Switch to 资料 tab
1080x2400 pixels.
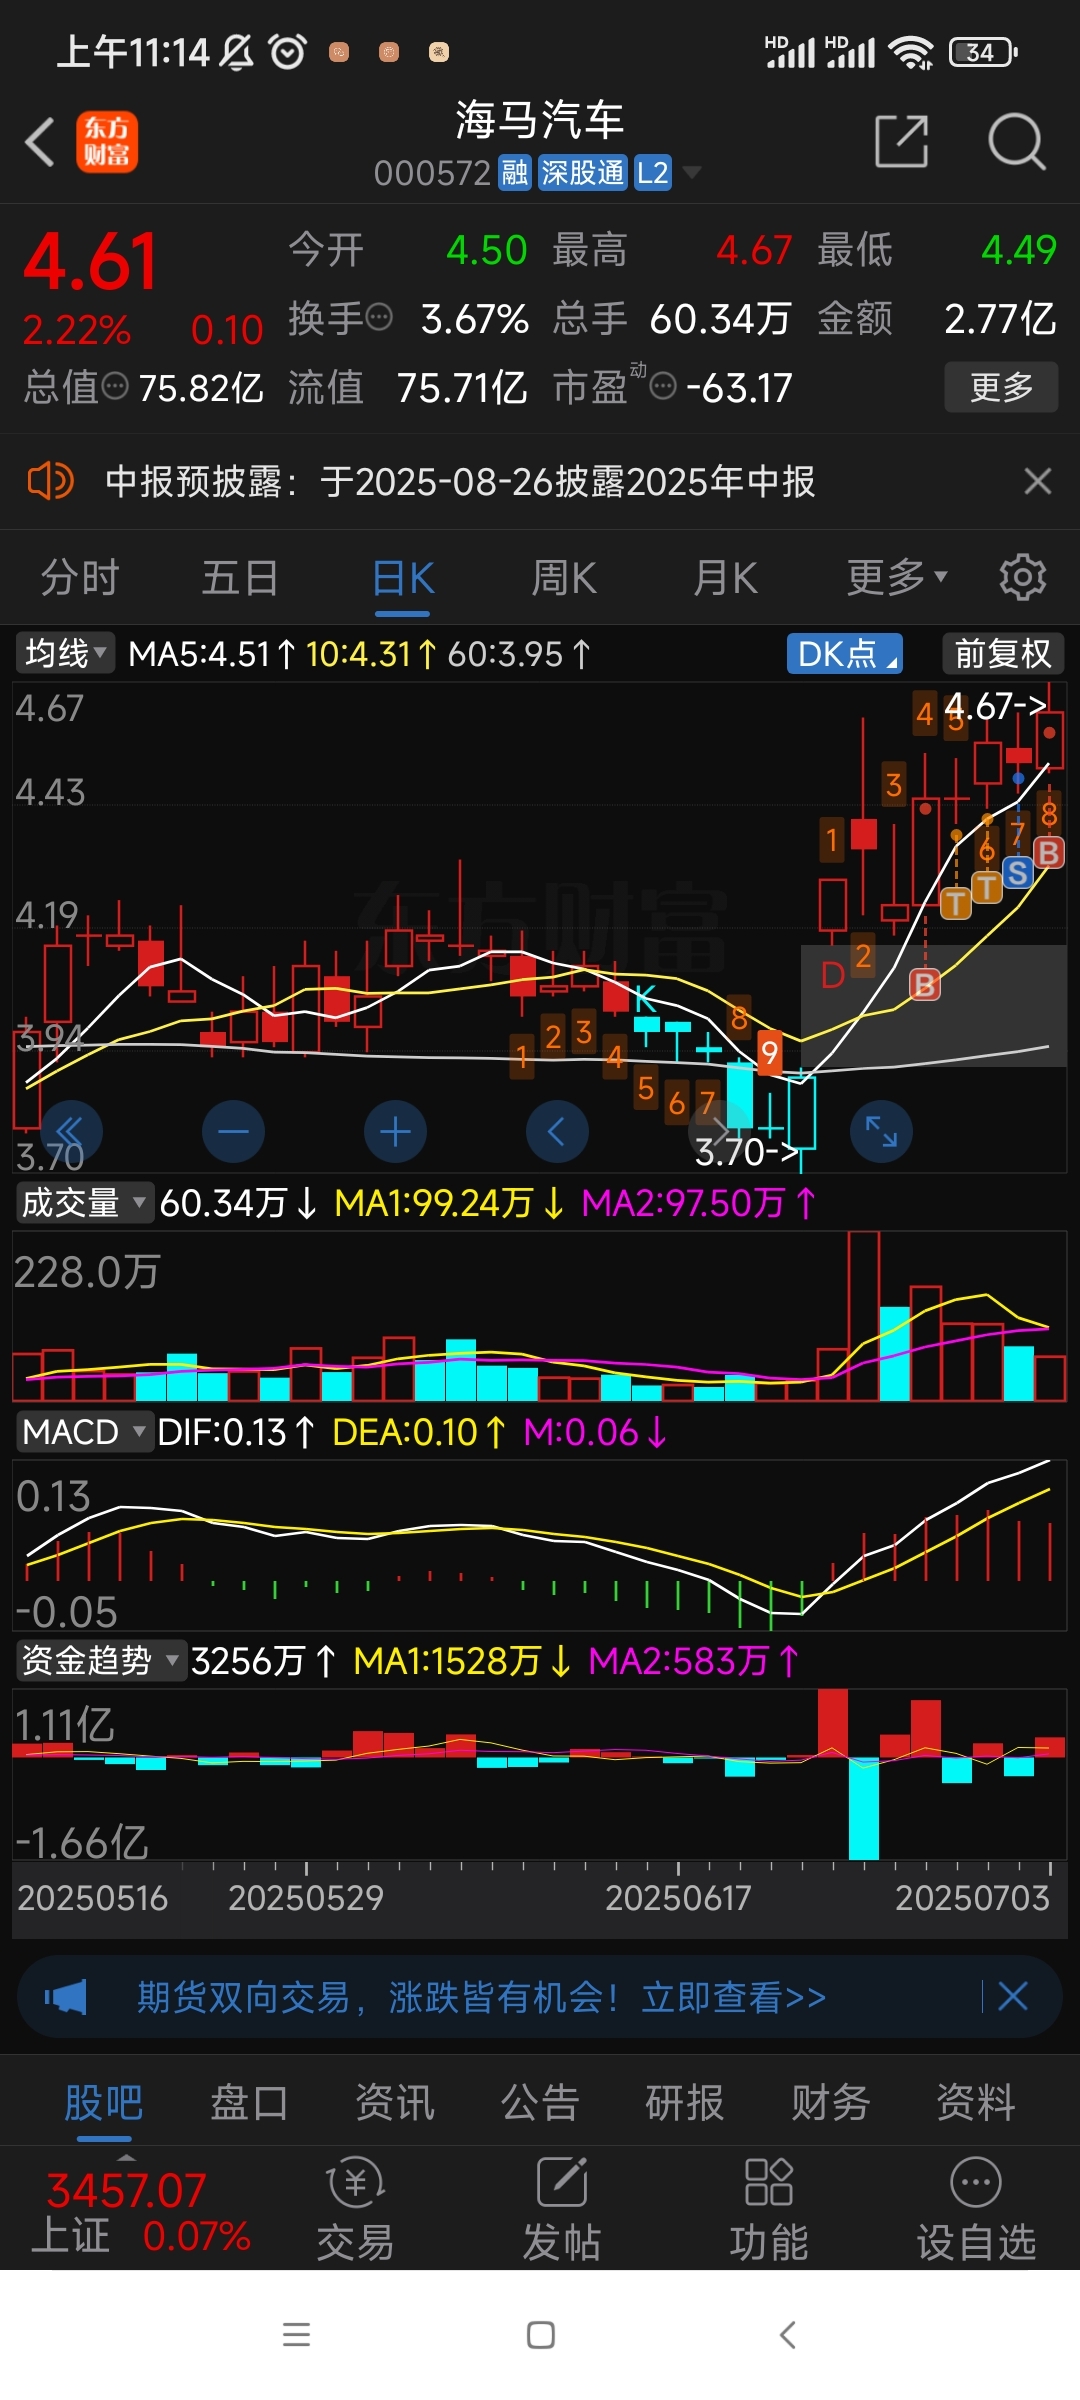coord(975,2102)
